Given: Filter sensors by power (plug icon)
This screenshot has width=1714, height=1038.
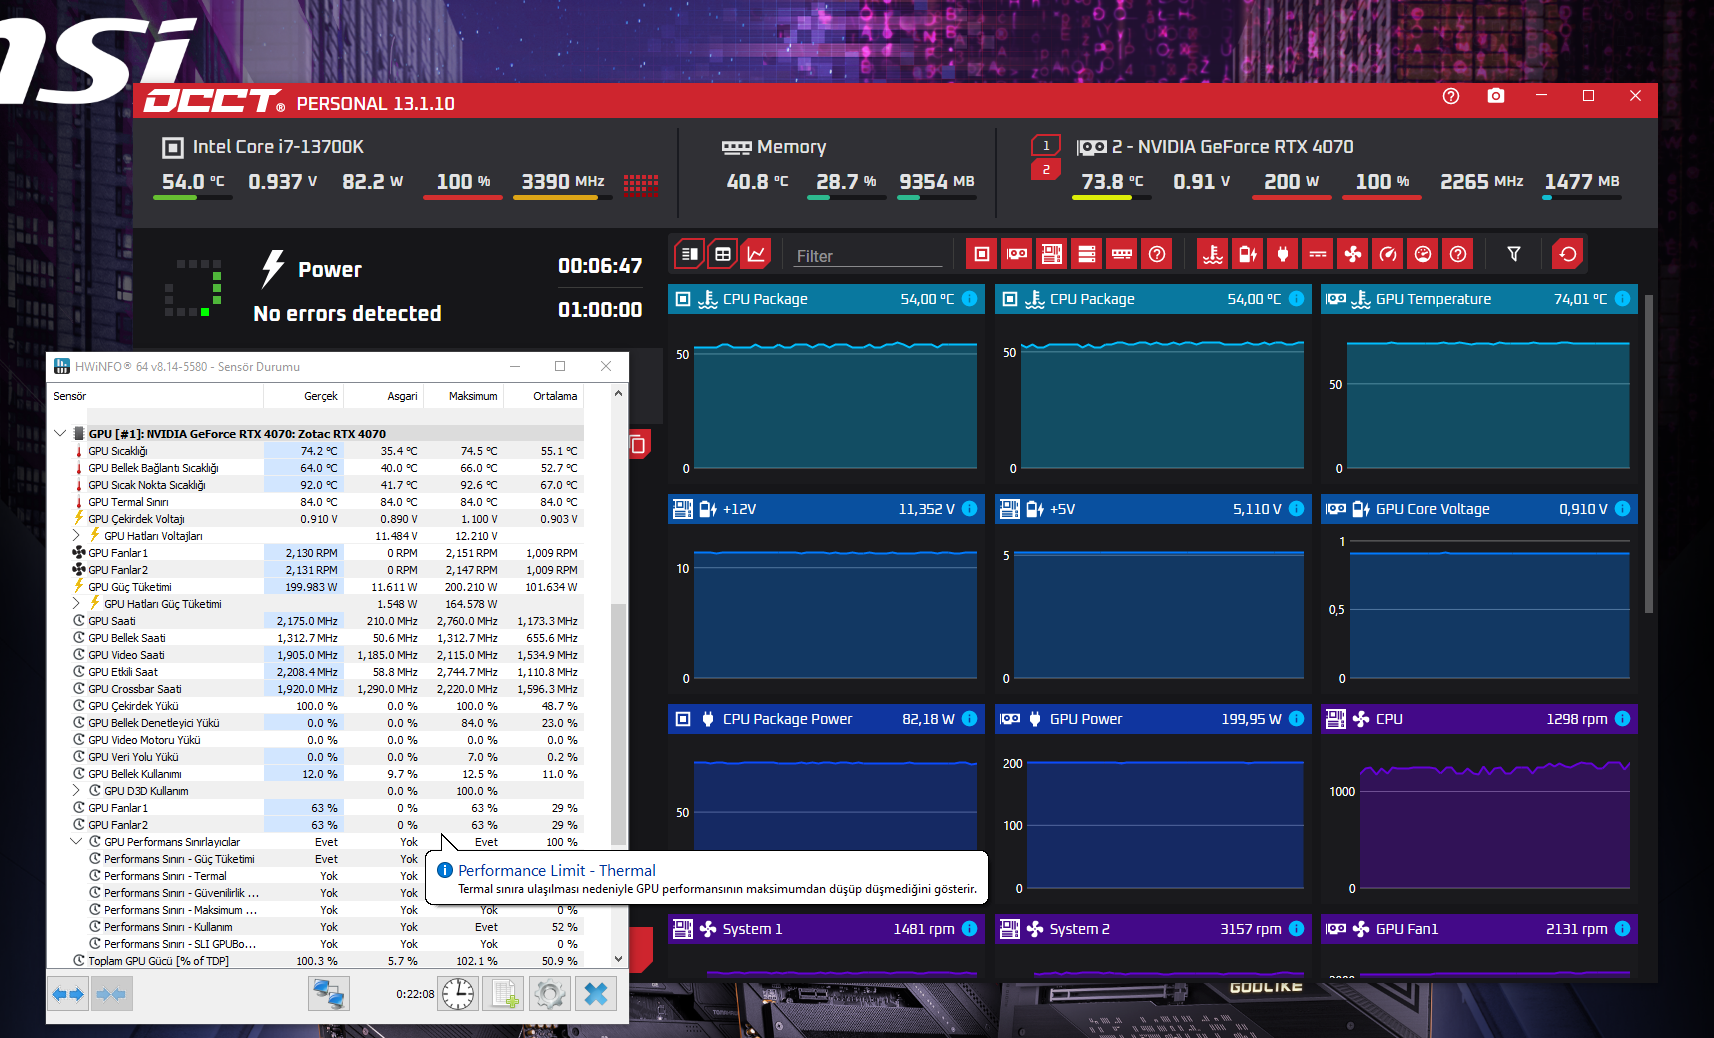Looking at the screenshot, I should tap(1283, 254).
